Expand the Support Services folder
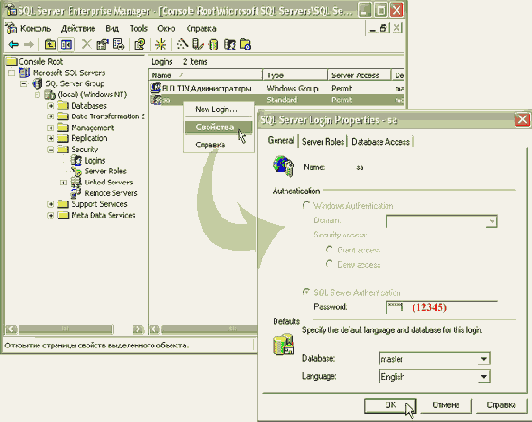Screen dimensions: 532x422 pyautogui.click(x=51, y=204)
